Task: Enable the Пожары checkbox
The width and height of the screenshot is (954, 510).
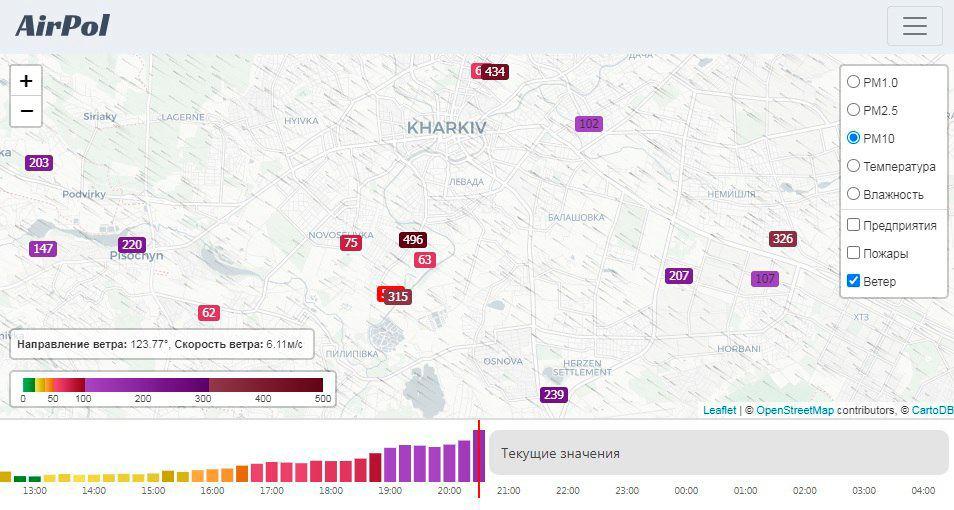Action: [x=853, y=253]
